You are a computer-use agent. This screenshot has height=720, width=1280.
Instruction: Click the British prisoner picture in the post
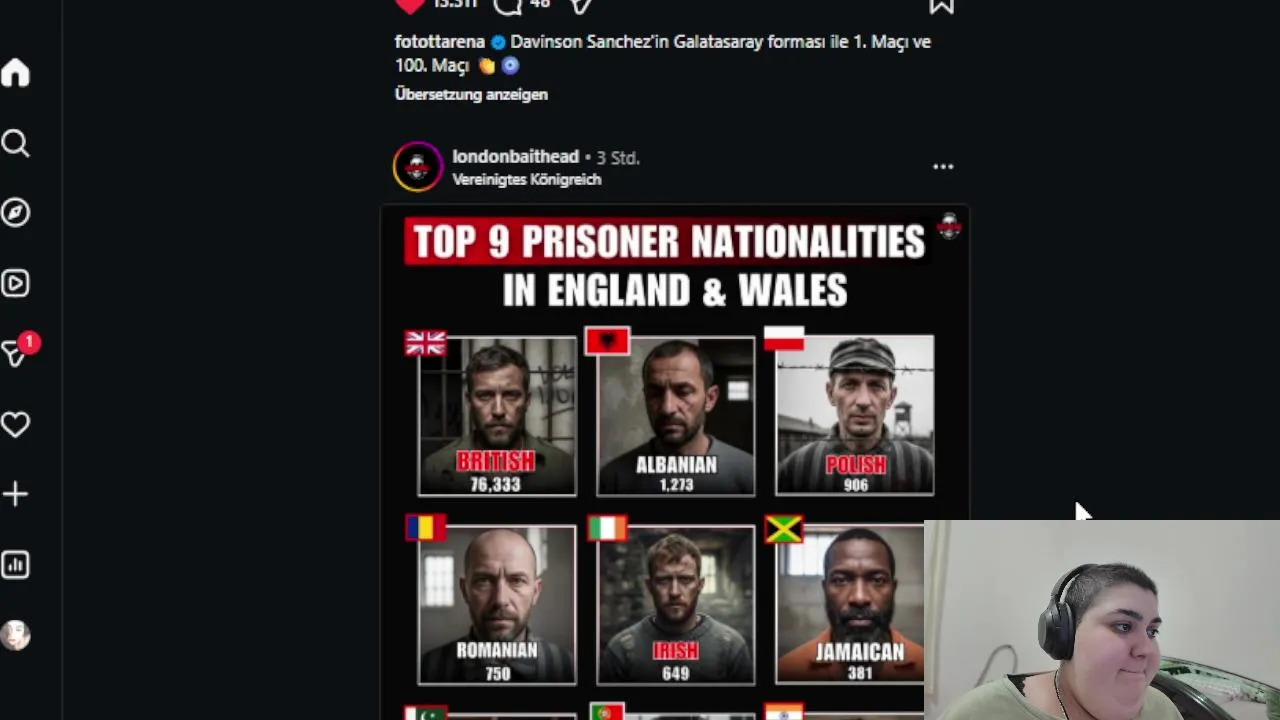tap(497, 415)
